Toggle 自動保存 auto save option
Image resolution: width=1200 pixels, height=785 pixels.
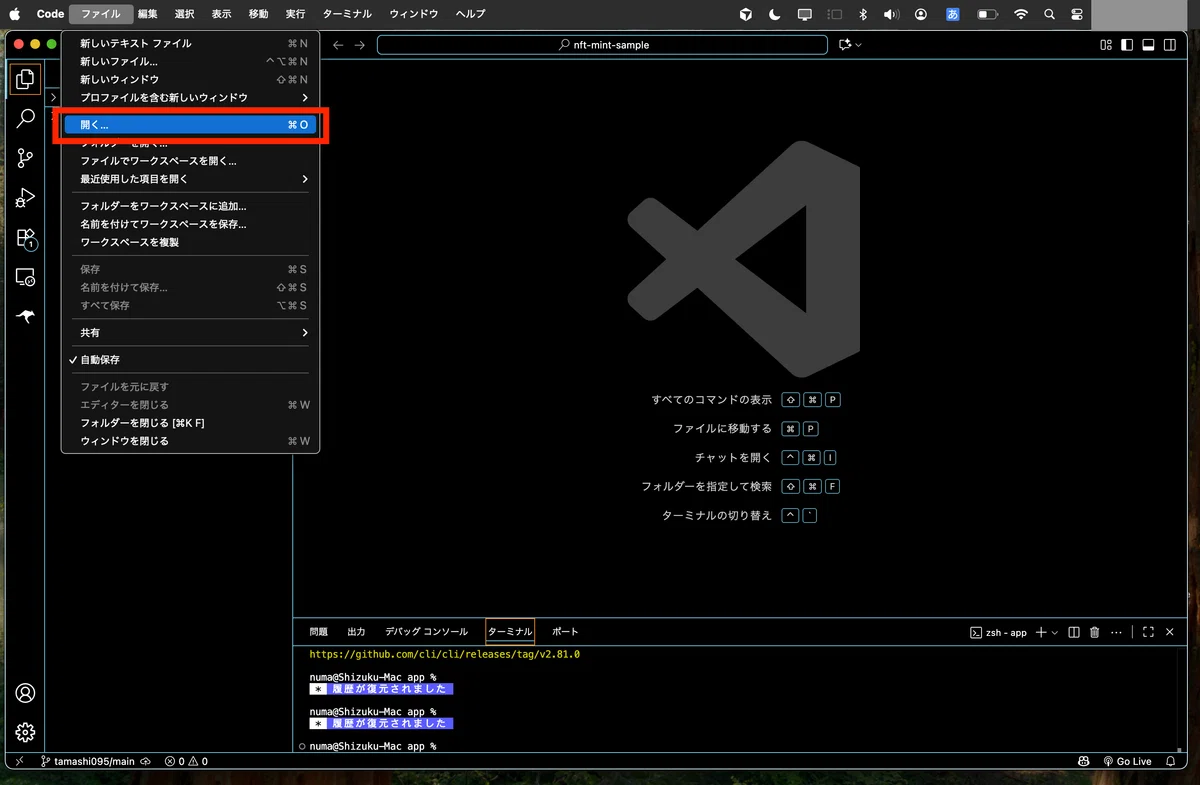tap(190, 359)
